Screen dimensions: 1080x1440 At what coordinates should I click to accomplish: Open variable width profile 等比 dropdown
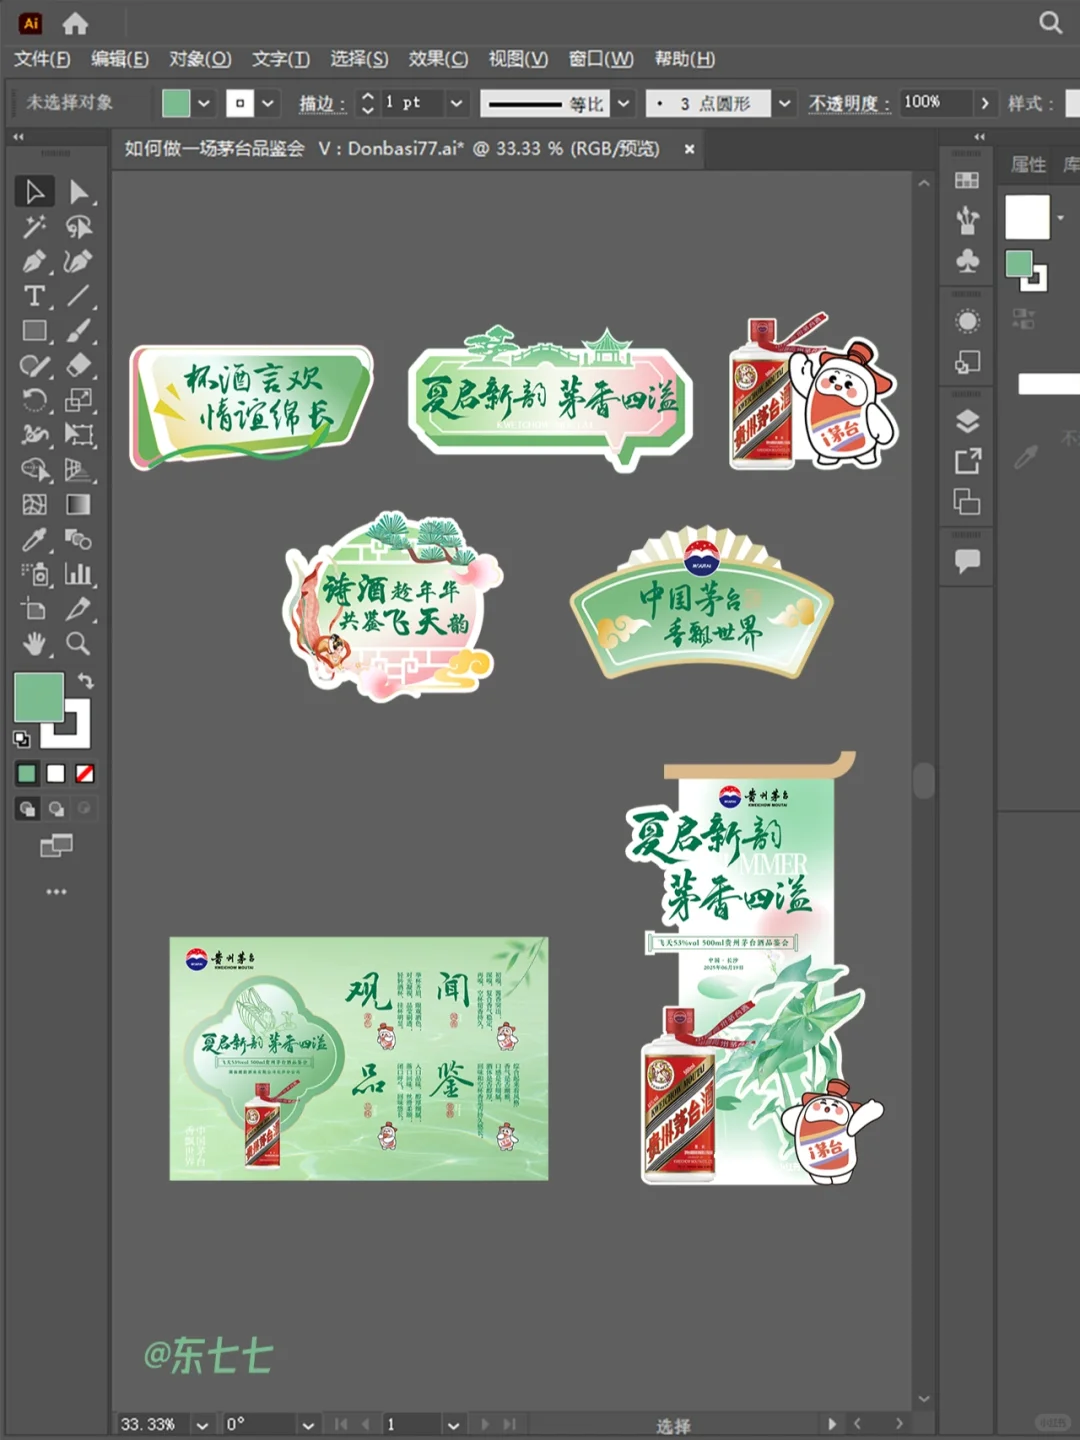tap(623, 103)
